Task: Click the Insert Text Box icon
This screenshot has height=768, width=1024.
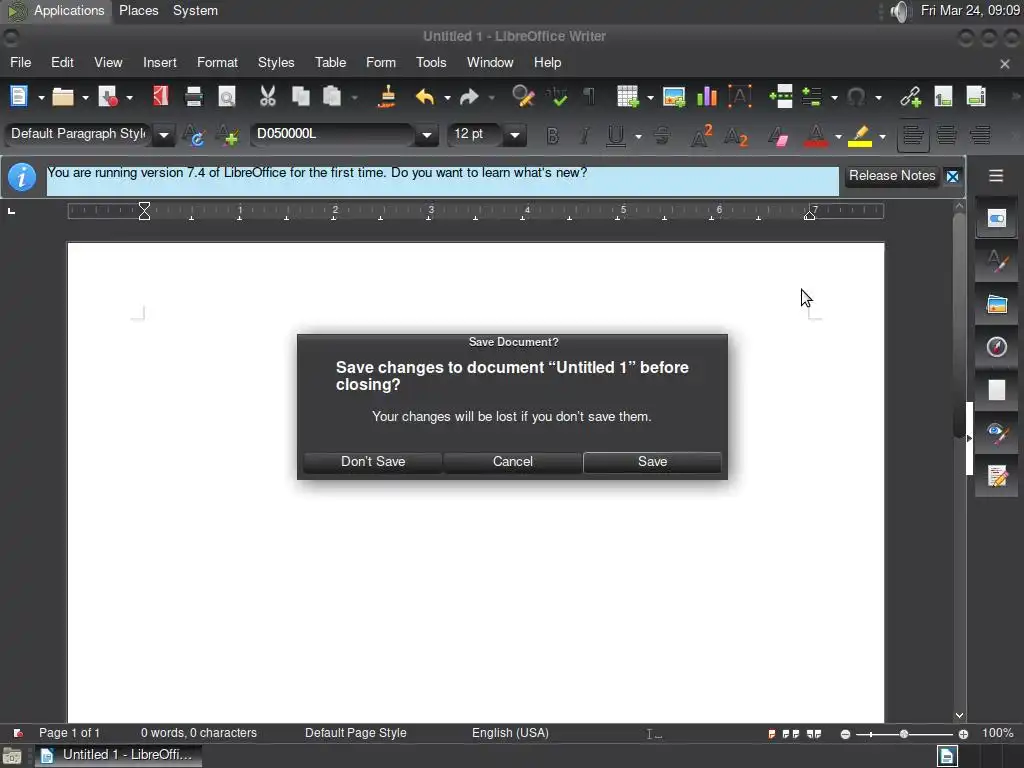Action: [x=740, y=97]
